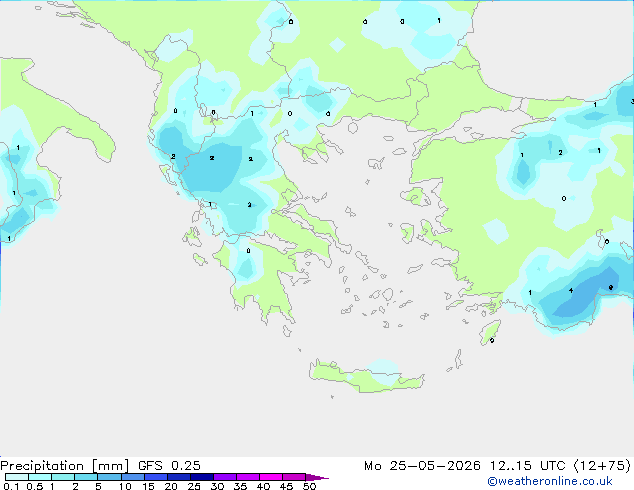
Task: Select the 20–25 mm legend color swatch
Action: pos(179,477)
